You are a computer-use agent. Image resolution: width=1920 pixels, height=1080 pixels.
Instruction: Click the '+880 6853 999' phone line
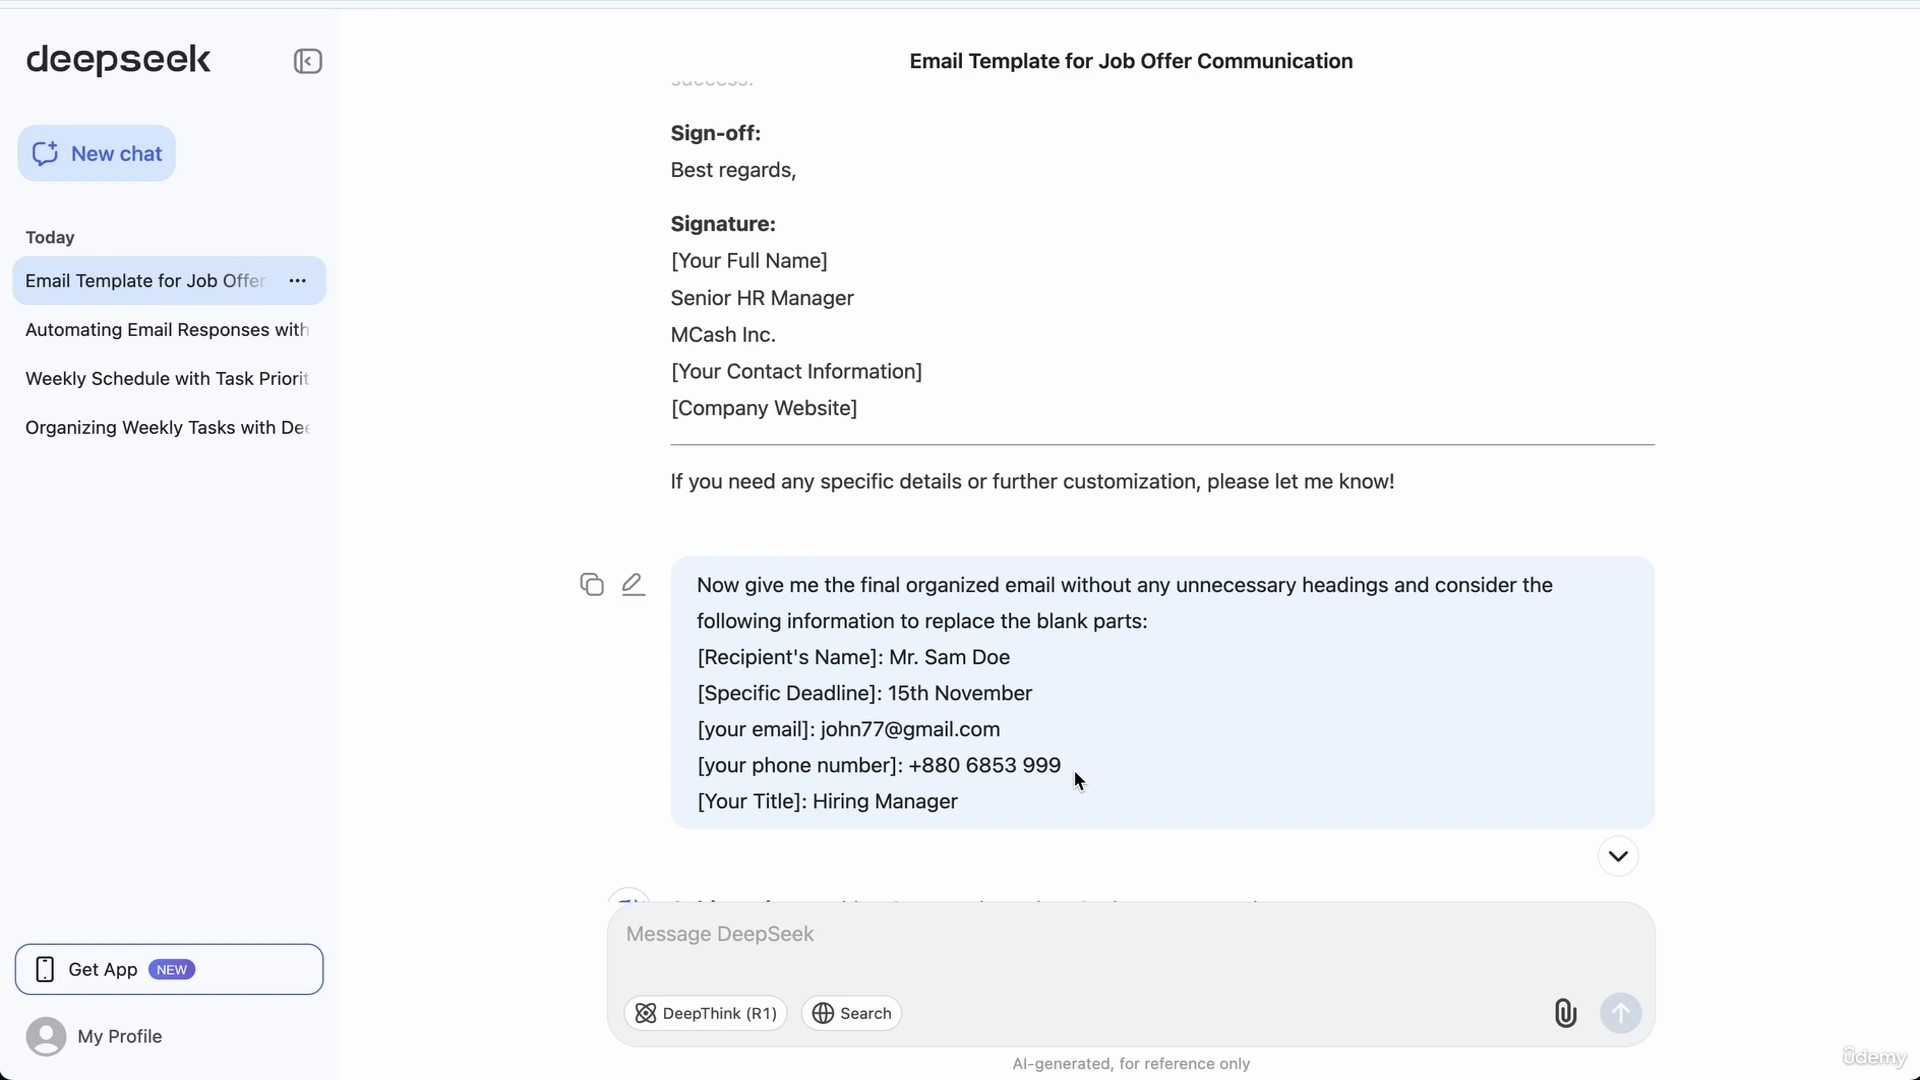[878, 765]
